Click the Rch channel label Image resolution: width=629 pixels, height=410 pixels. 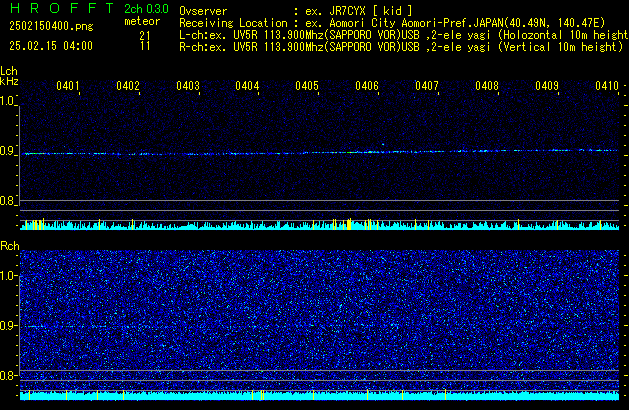[x=10, y=246]
